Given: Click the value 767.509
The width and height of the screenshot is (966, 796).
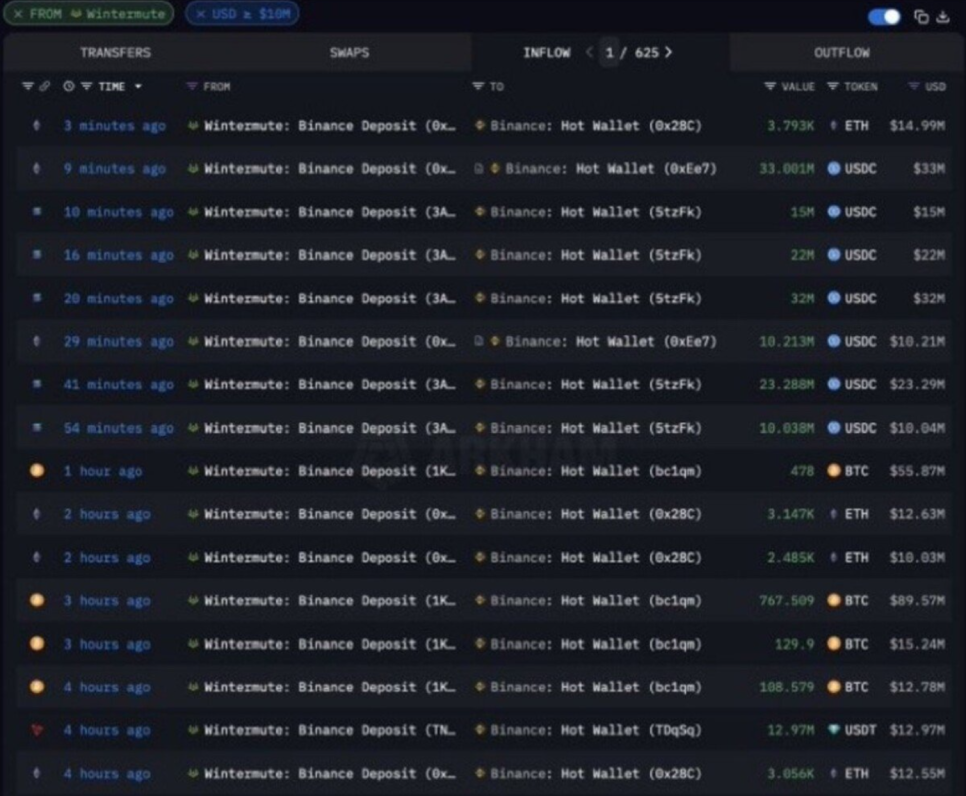Looking at the screenshot, I should (x=787, y=601).
